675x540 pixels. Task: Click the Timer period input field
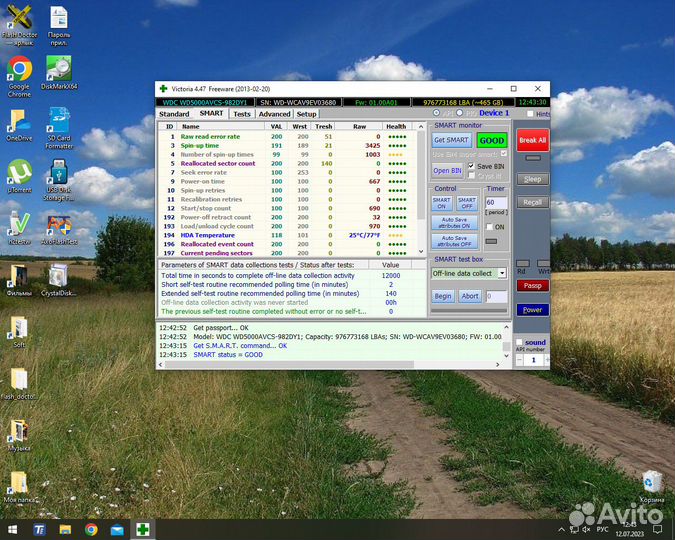tap(496, 202)
